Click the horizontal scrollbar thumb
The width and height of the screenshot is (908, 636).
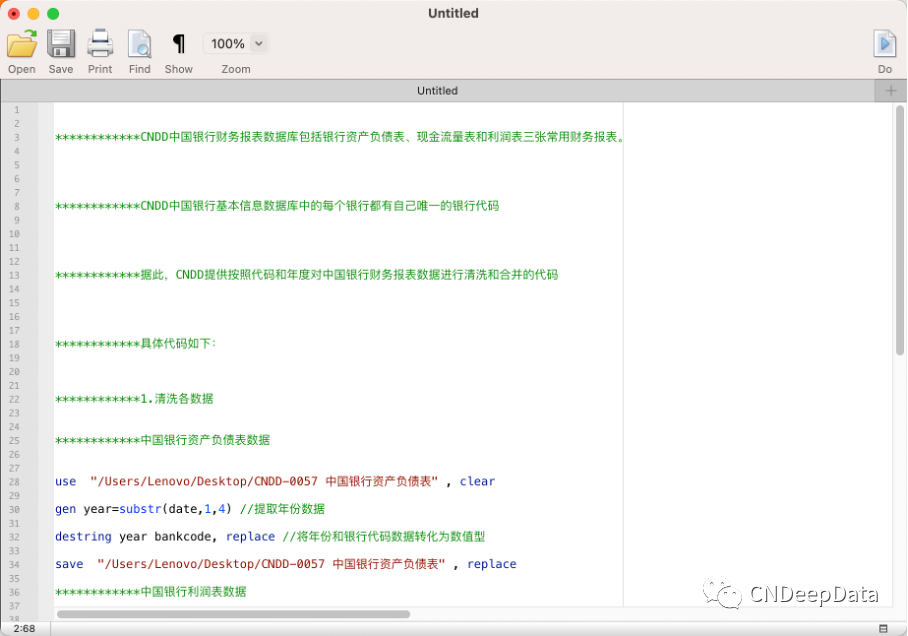(233, 614)
